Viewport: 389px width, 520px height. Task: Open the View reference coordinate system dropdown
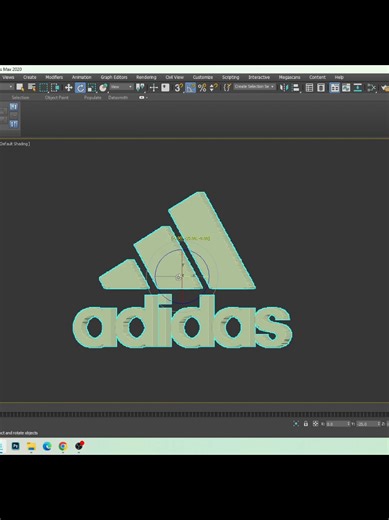pos(121,87)
